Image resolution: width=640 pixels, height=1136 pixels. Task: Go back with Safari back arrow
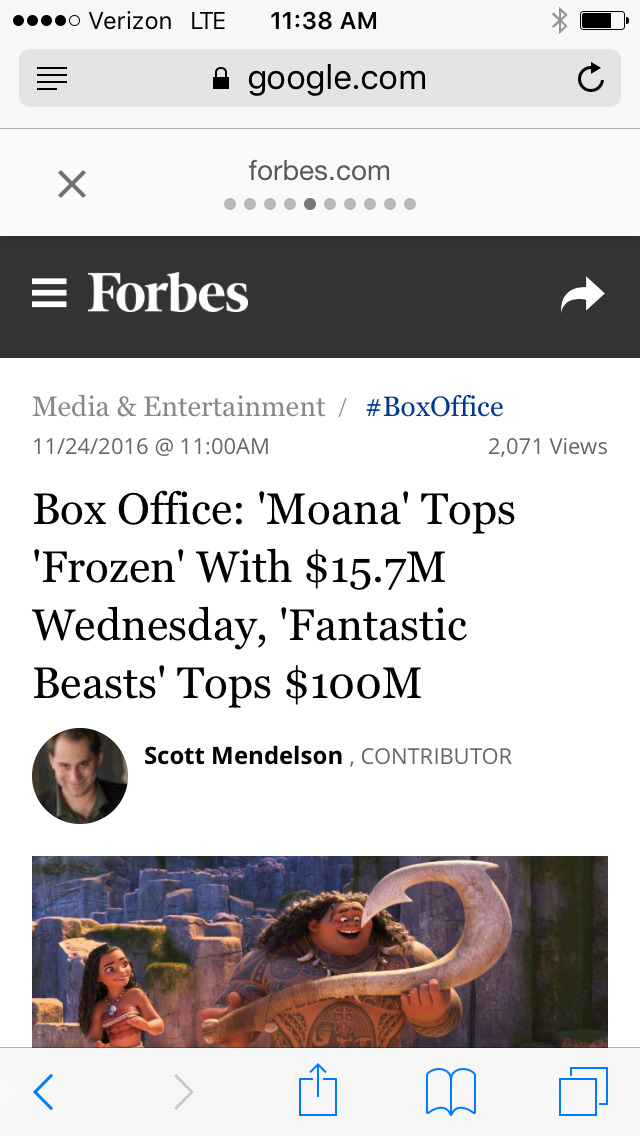pos(43,1092)
